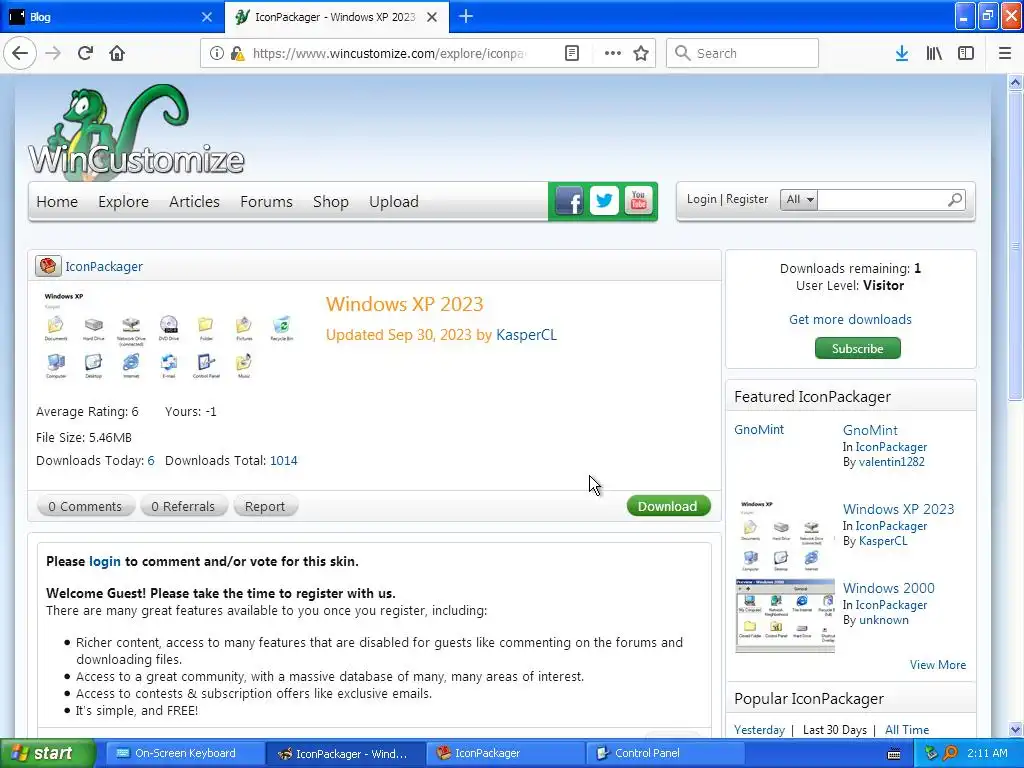1024x768 pixels.
Task: Open WinCustomize Twitter icon
Action: click(x=604, y=200)
